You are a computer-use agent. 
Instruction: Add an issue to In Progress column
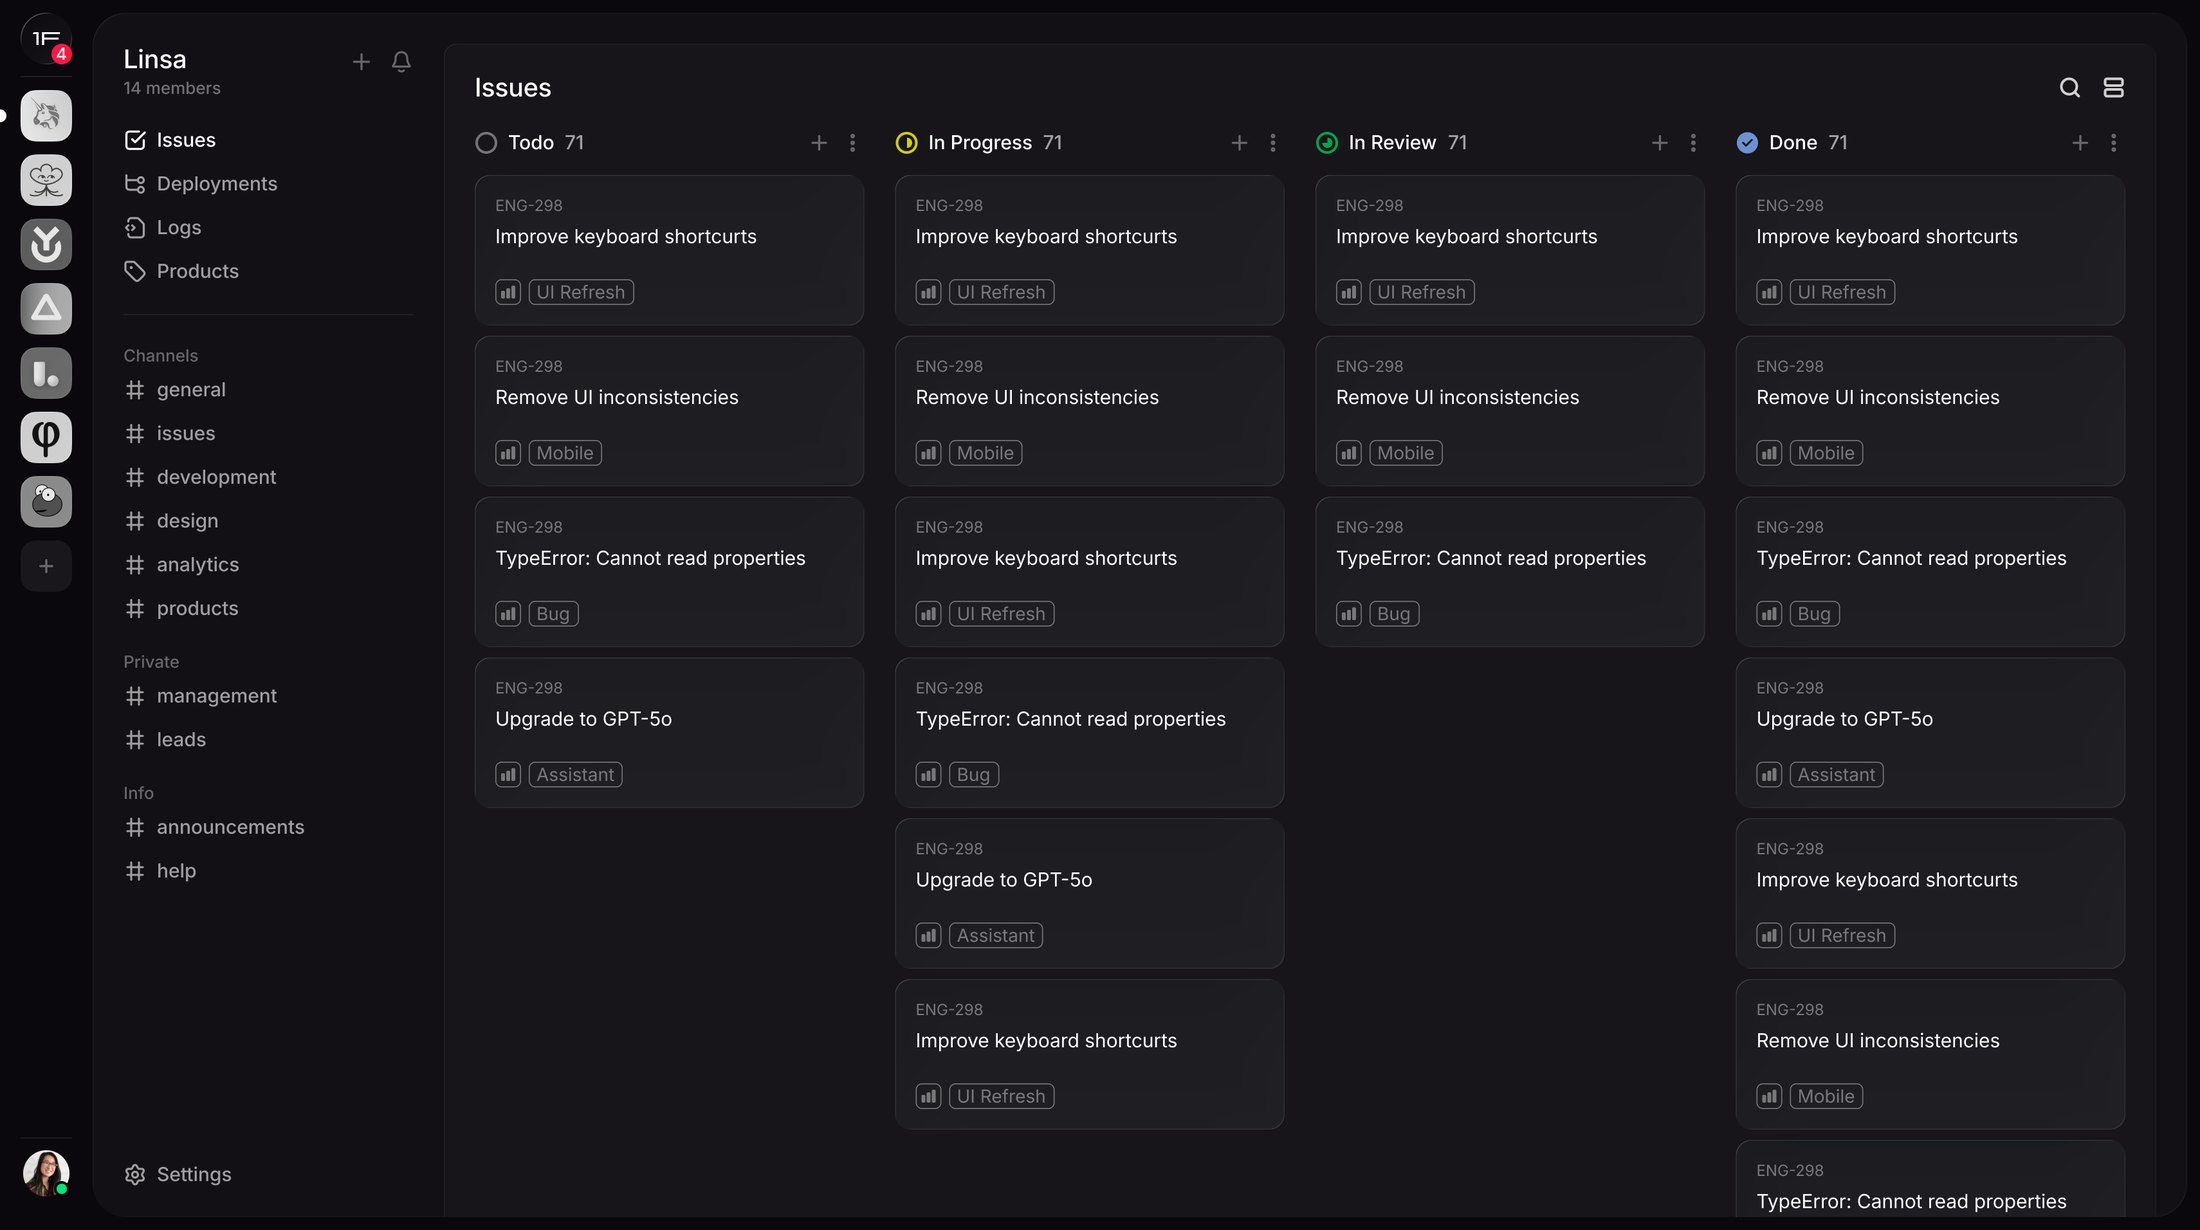click(1239, 143)
